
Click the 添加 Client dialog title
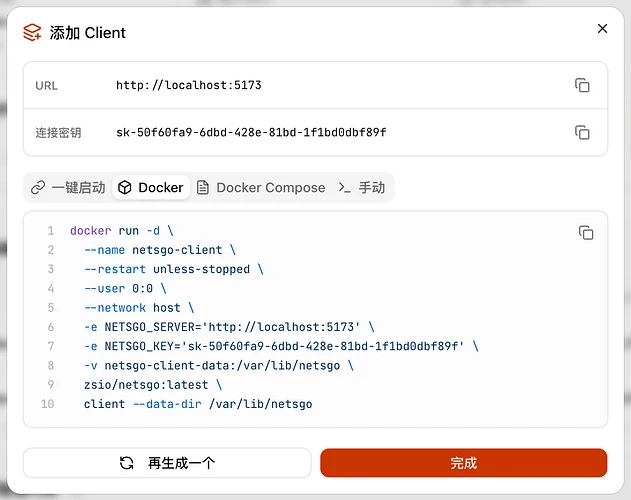[88, 33]
